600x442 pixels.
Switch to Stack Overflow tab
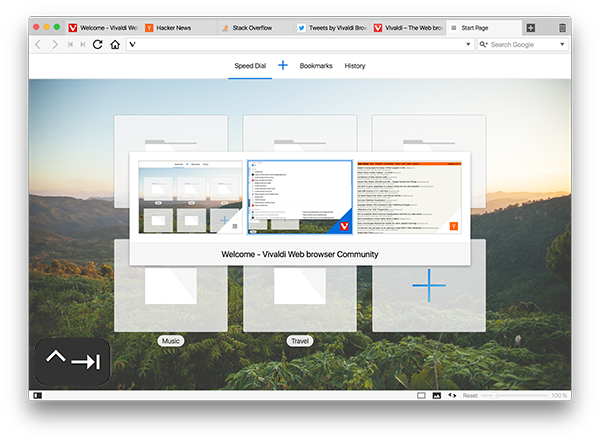click(256, 28)
